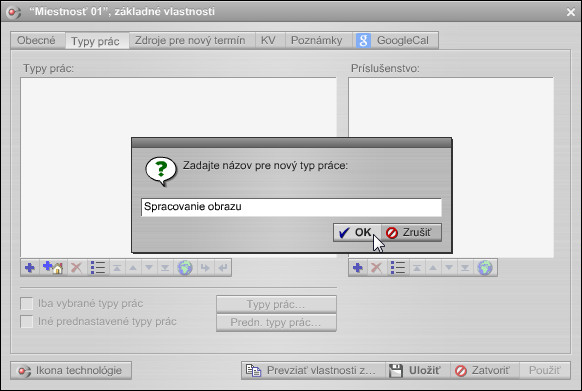Click return arrow icon in work types toolbar
This screenshot has width=582, height=391.
223,267
